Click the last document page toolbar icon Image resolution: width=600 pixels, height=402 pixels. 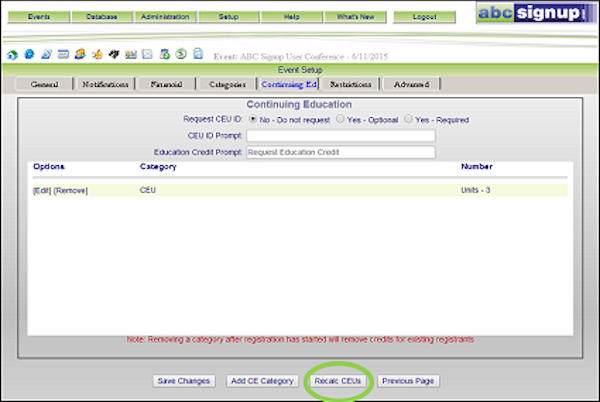click(198, 54)
